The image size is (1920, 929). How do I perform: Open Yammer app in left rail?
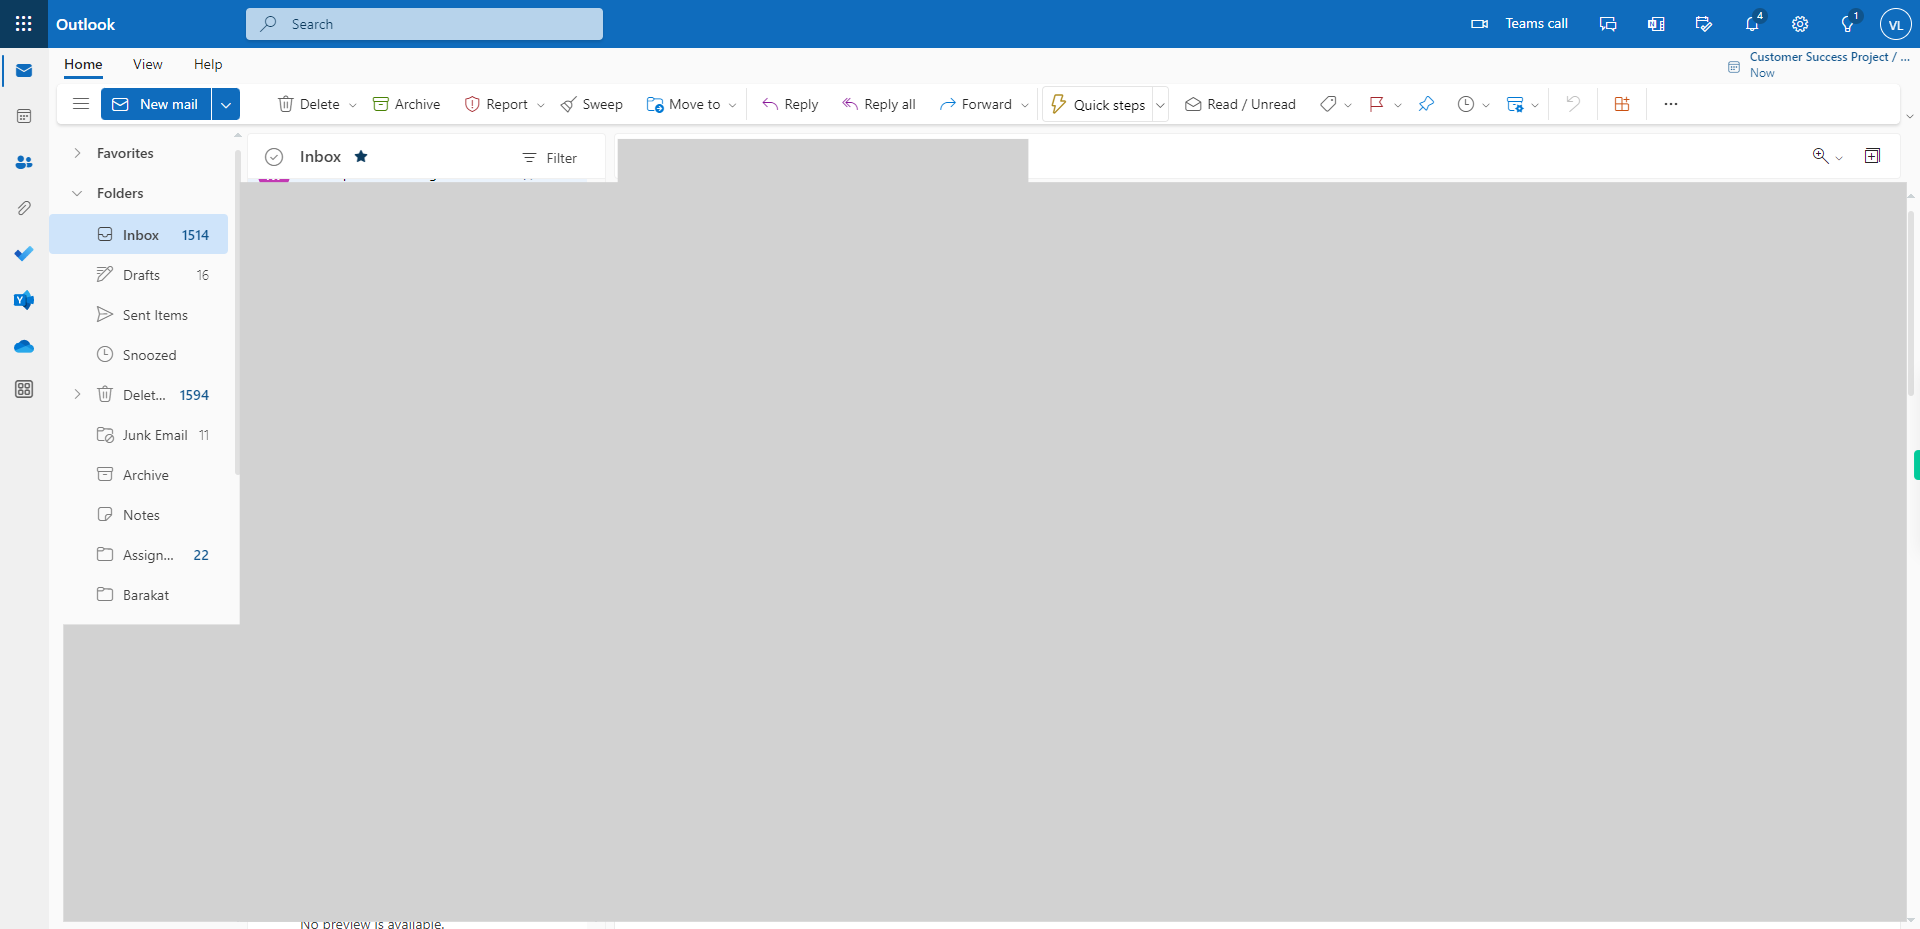tap(24, 300)
